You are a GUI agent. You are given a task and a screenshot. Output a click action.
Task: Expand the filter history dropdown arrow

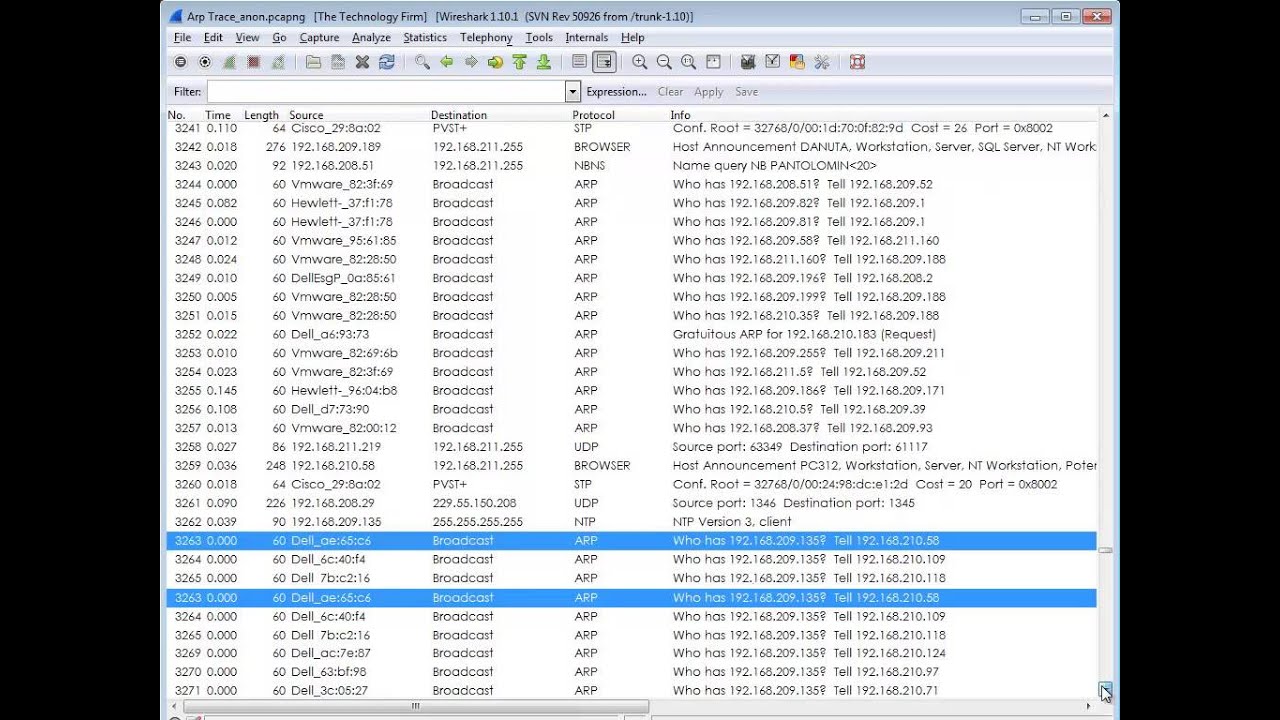pos(573,91)
